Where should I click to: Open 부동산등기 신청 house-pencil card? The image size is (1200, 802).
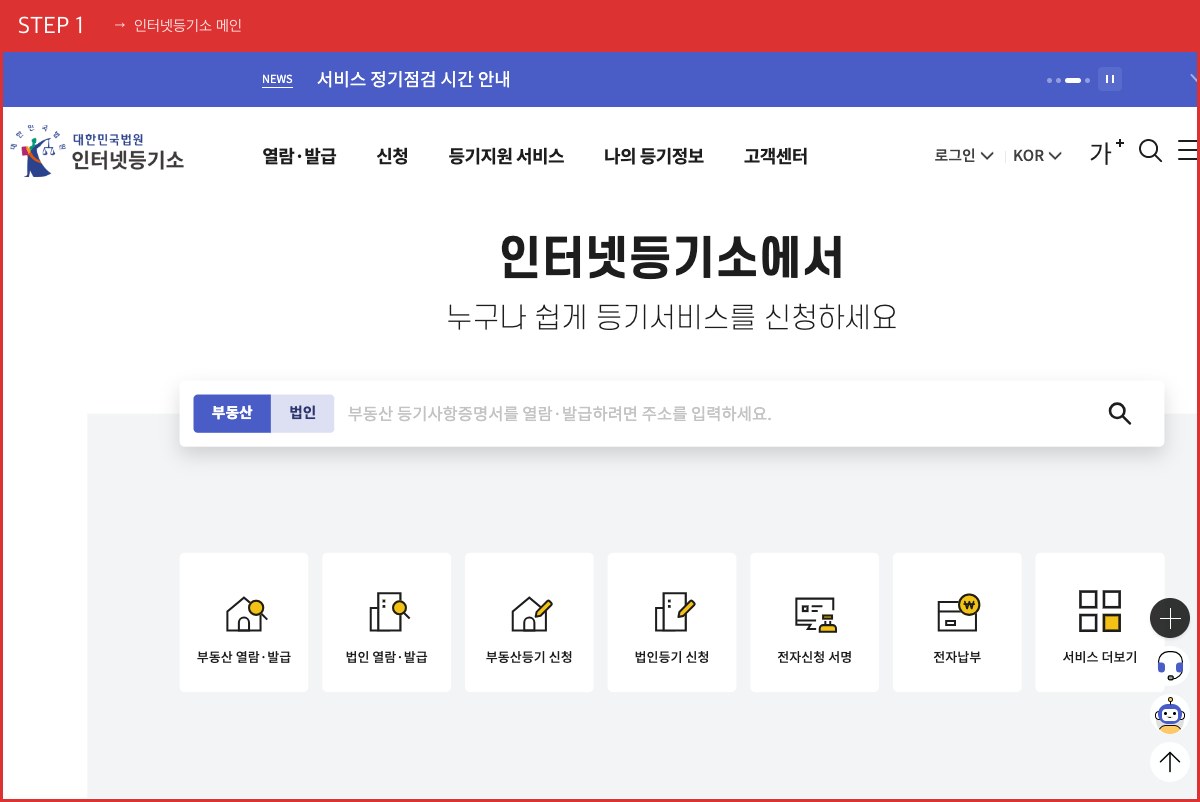point(529,622)
